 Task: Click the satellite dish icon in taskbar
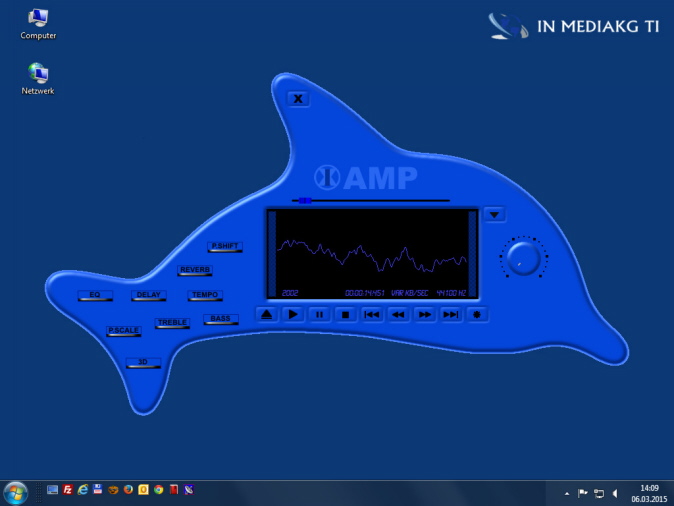coord(189,490)
